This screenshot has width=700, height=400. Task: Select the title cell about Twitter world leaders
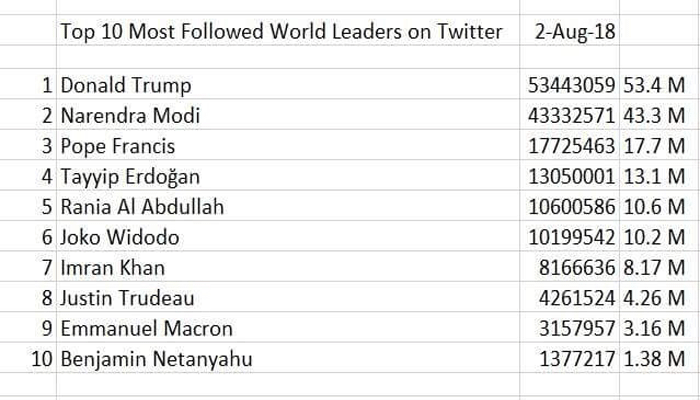click(281, 32)
